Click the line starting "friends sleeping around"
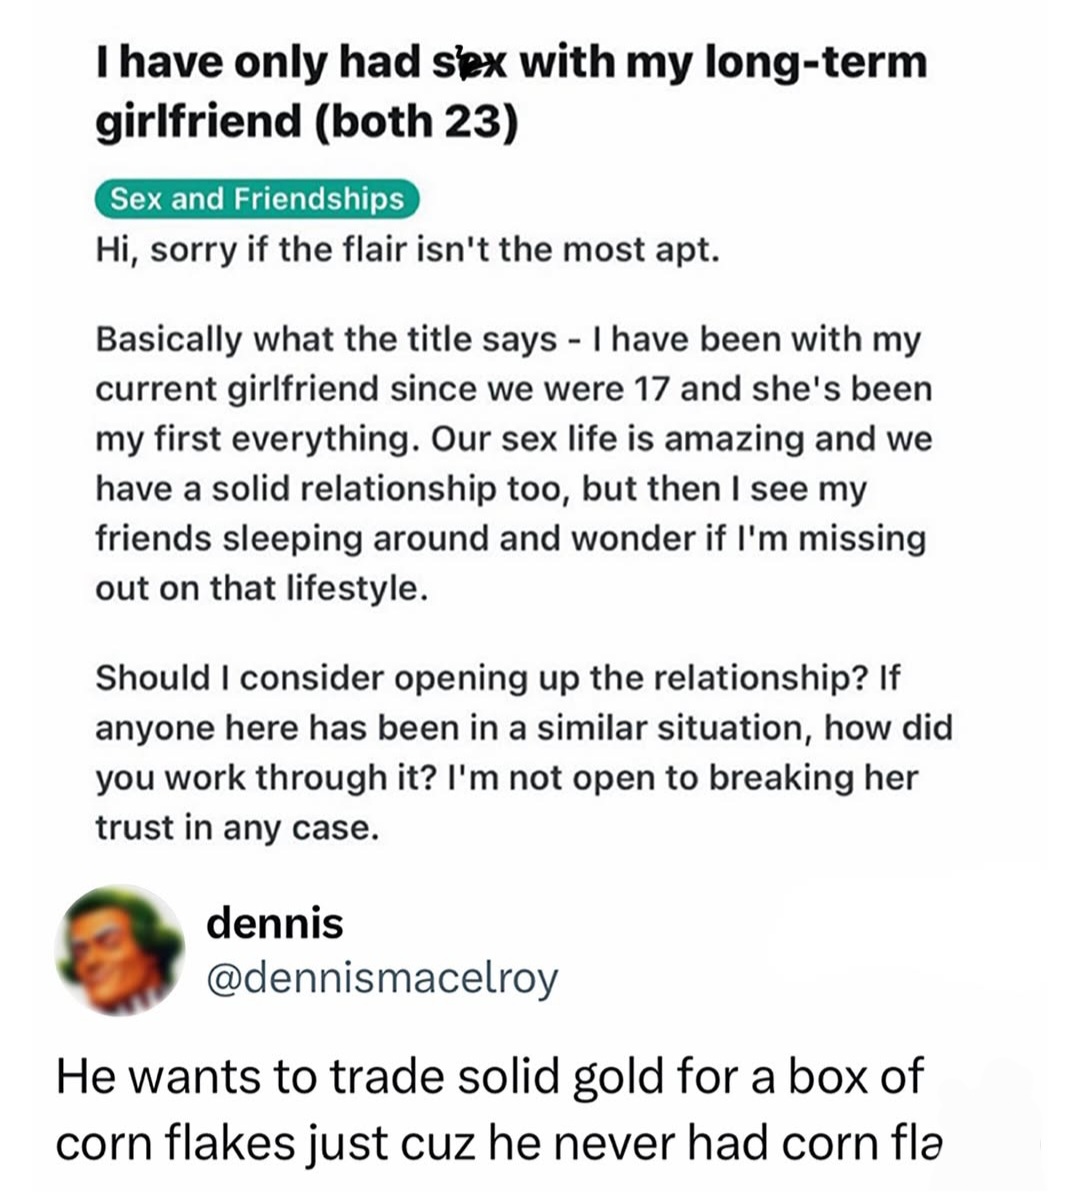 [x=510, y=538]
